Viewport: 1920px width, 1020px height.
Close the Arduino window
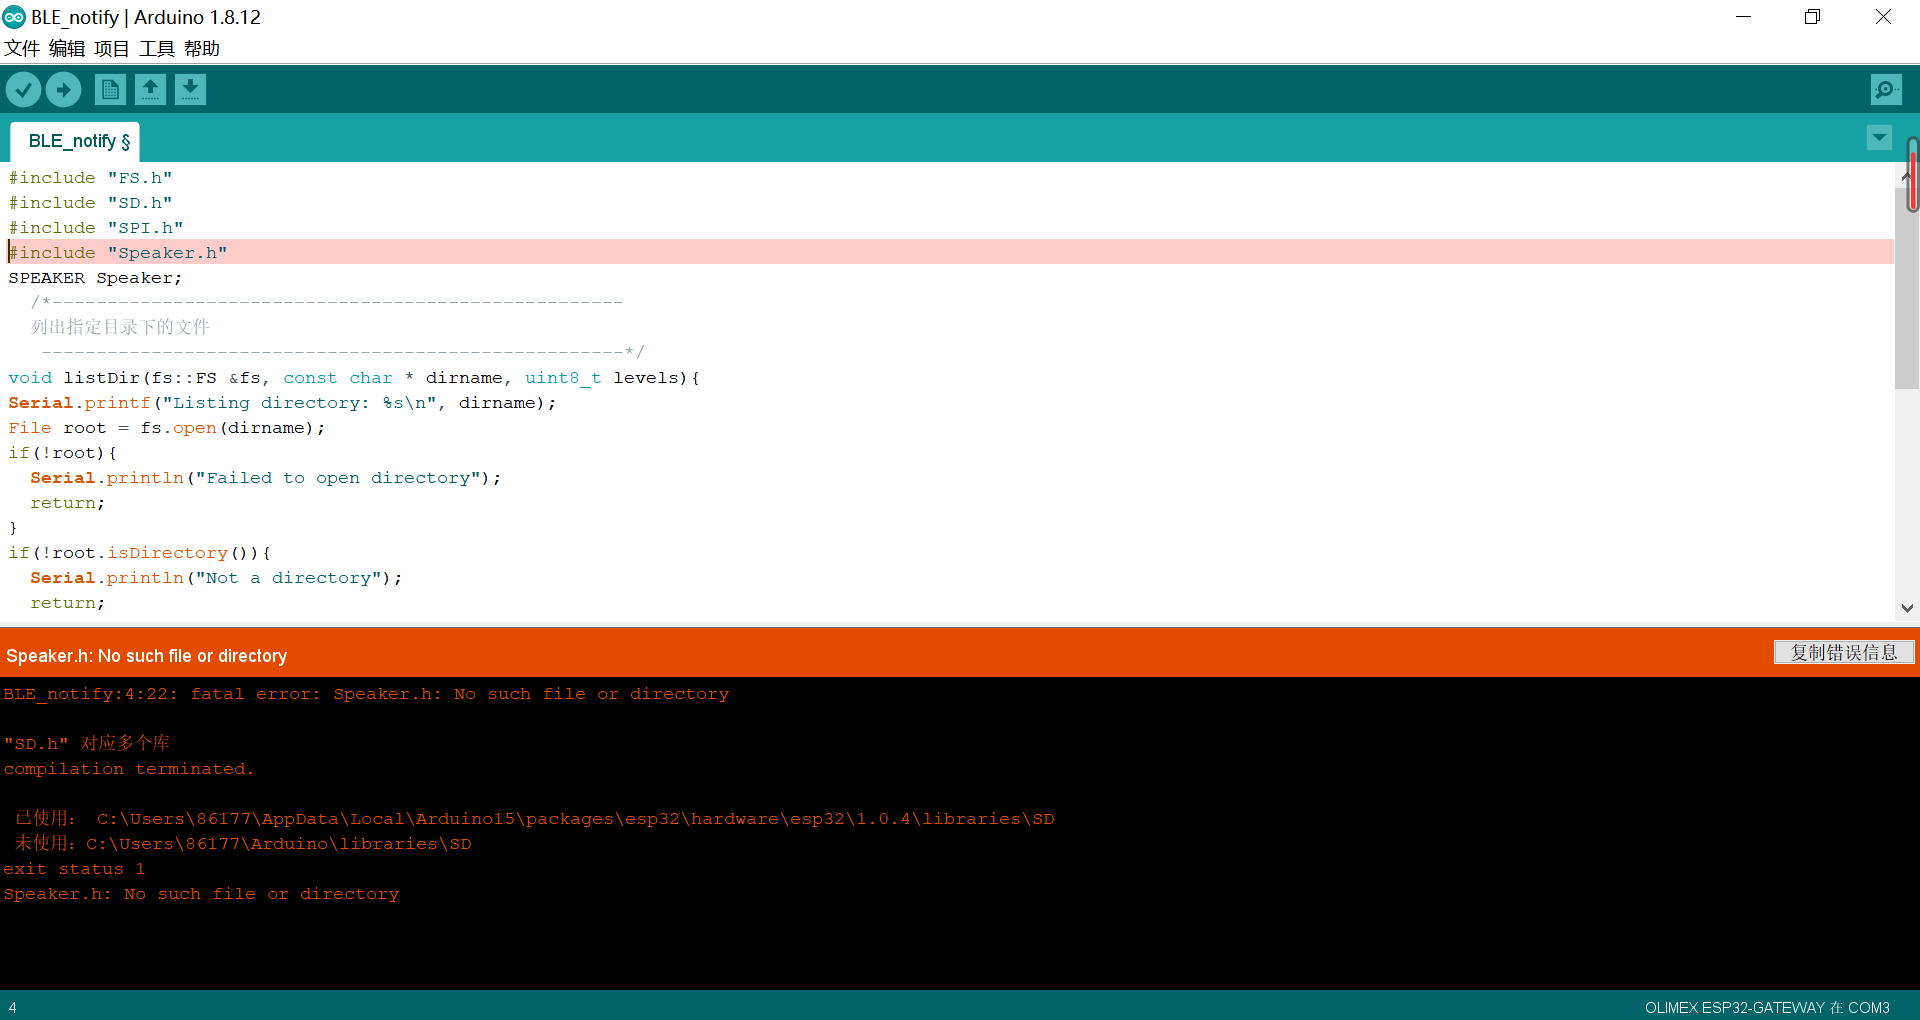1883,17
